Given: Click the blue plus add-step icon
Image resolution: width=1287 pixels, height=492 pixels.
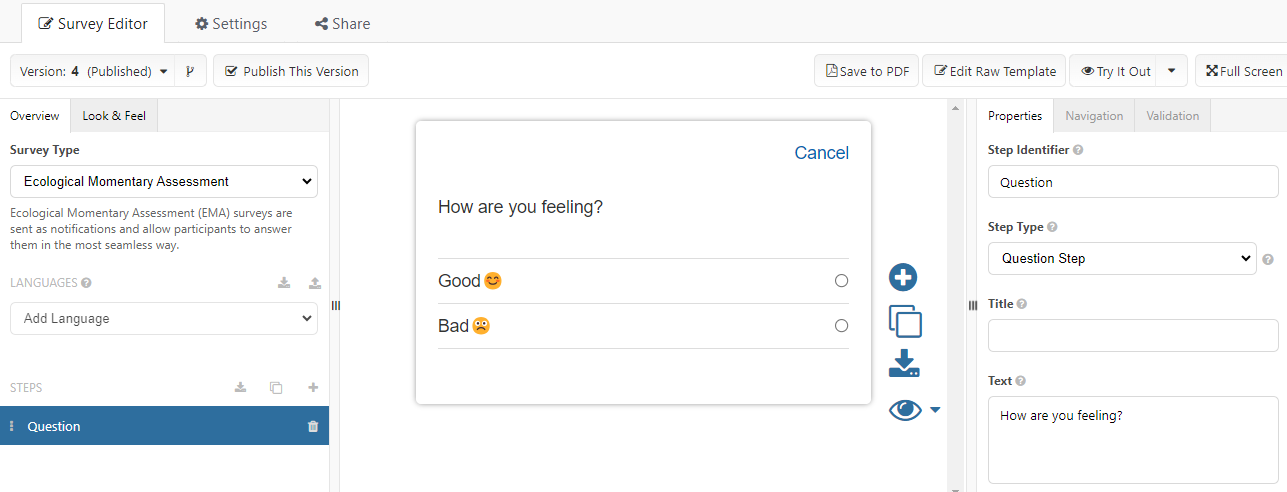Looking at the screenshot, I should click(x=903, y=278).
